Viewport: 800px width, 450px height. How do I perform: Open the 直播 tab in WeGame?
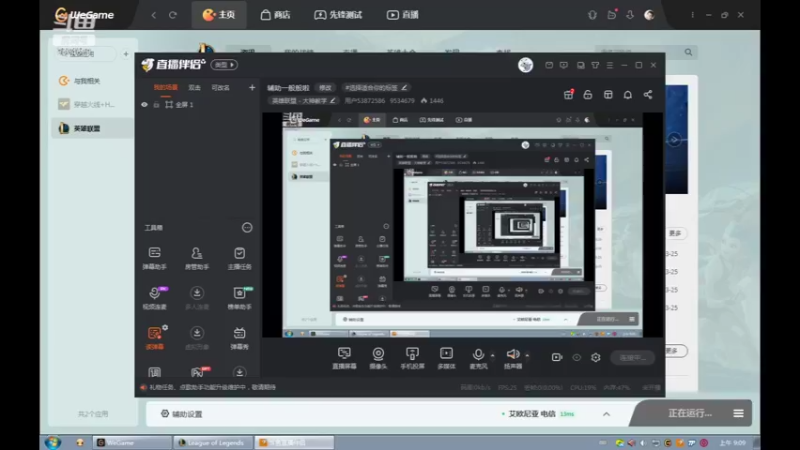coord(403,15)
